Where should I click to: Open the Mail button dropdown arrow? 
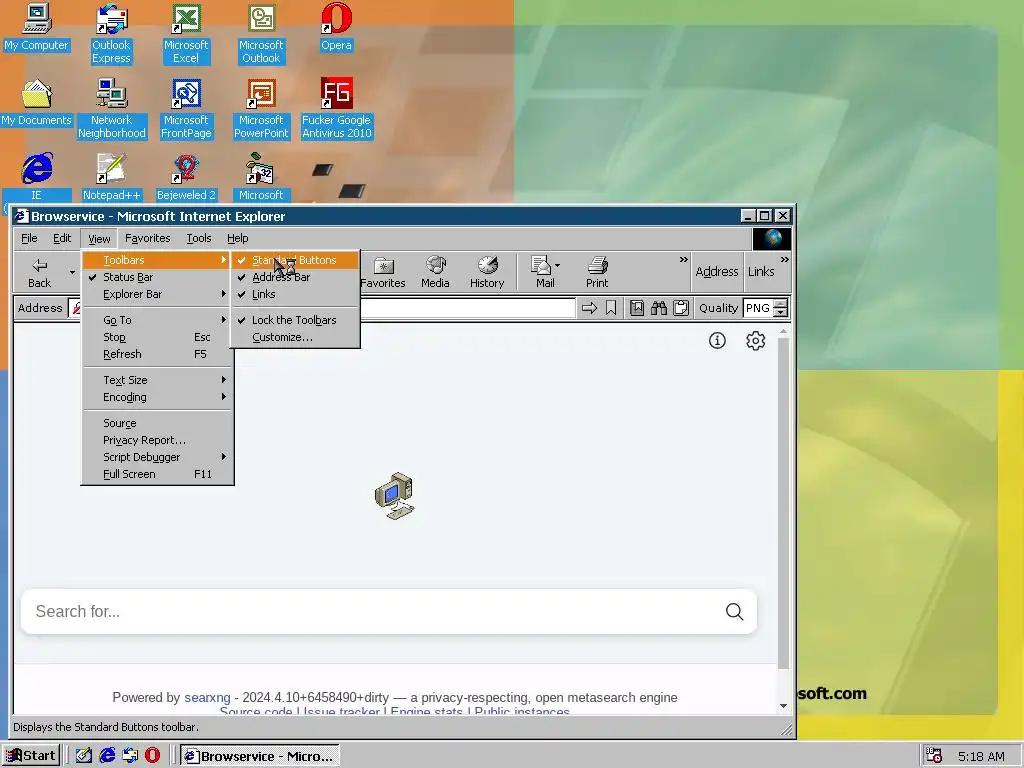click(557, 266)
